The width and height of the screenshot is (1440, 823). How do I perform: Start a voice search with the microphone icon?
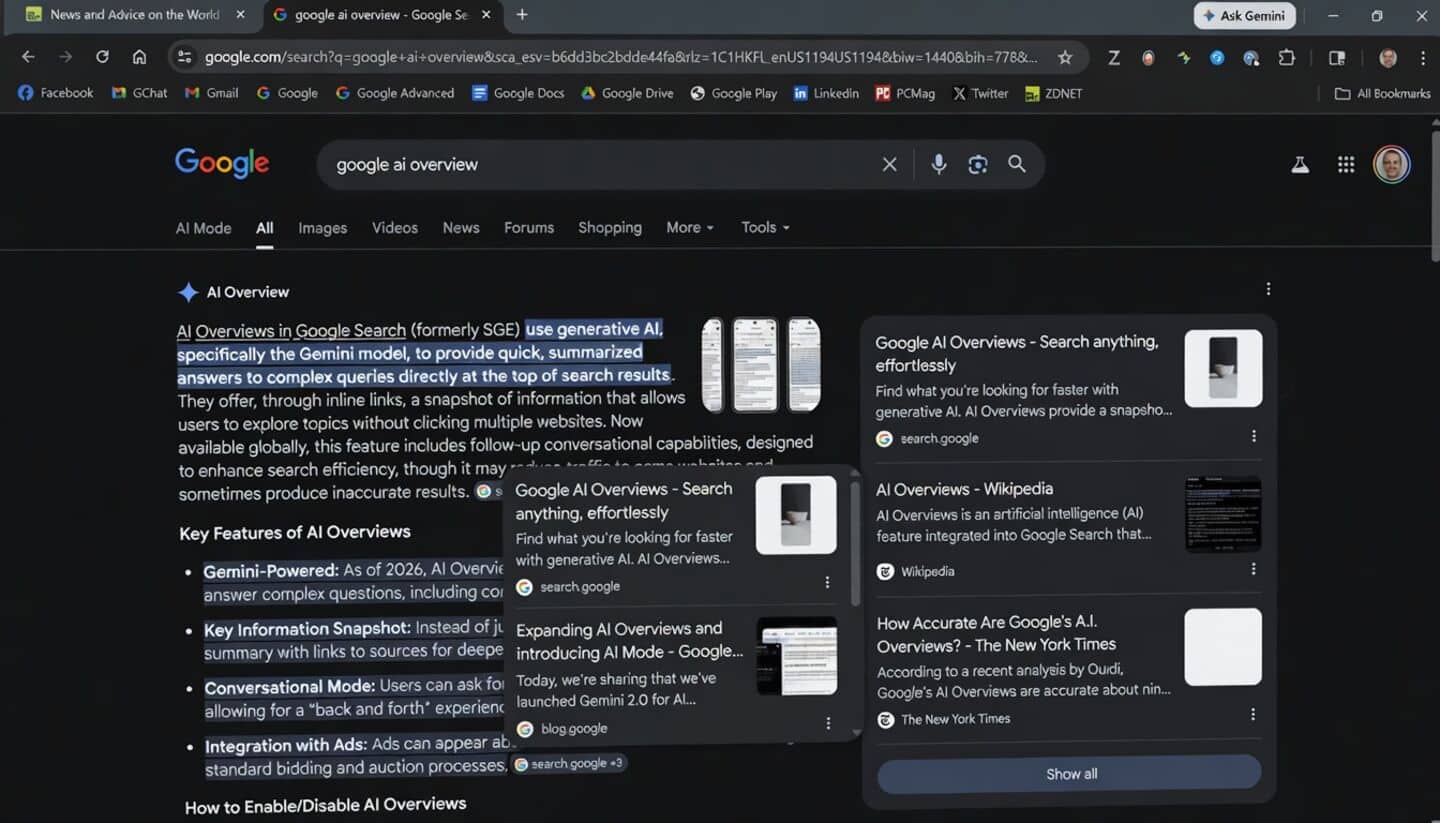point(938,165)
